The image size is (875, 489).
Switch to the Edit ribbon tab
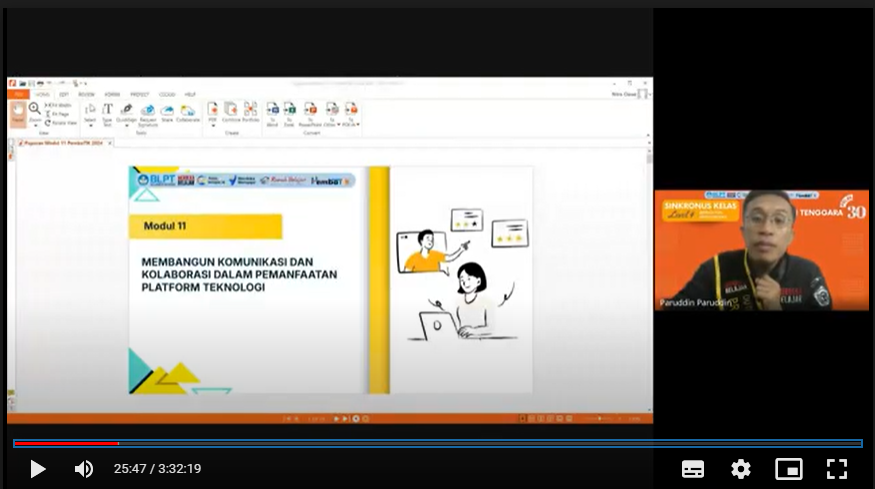point(64,94)
